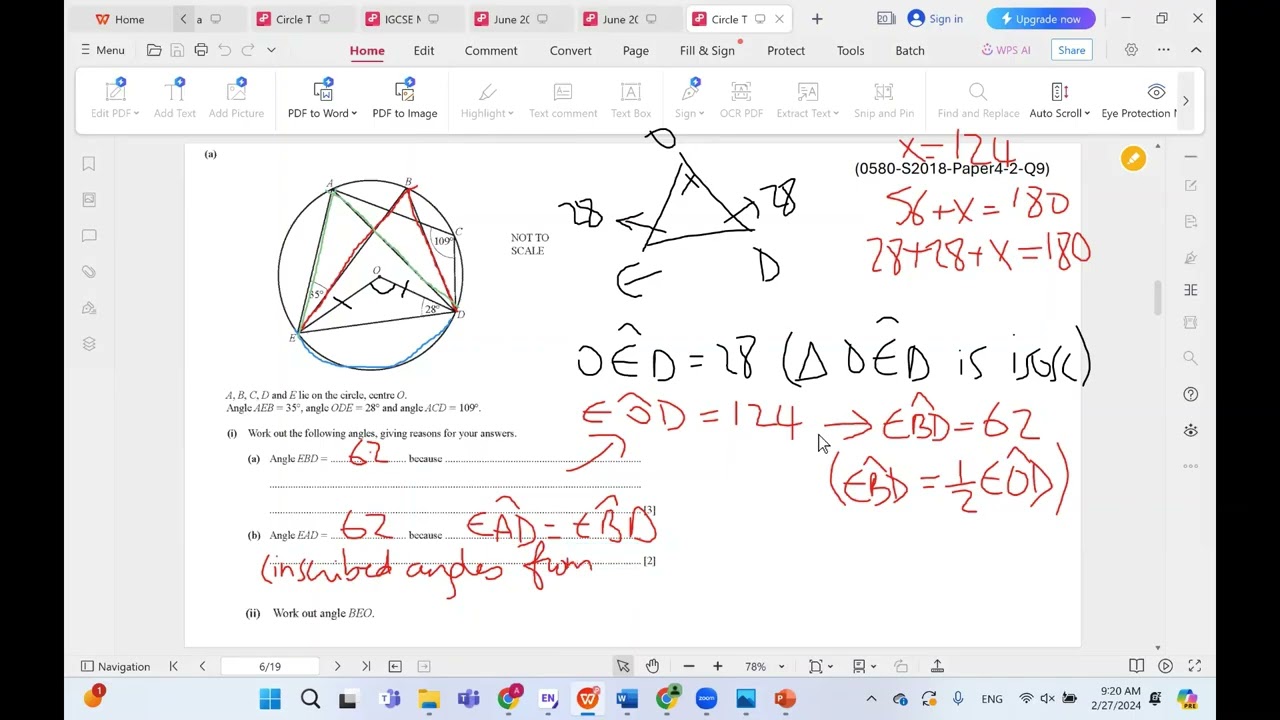Expand the quick access toolbar customize arrow
The width and height of the screenshot is (1280, 720).
[x=271, y=50]
